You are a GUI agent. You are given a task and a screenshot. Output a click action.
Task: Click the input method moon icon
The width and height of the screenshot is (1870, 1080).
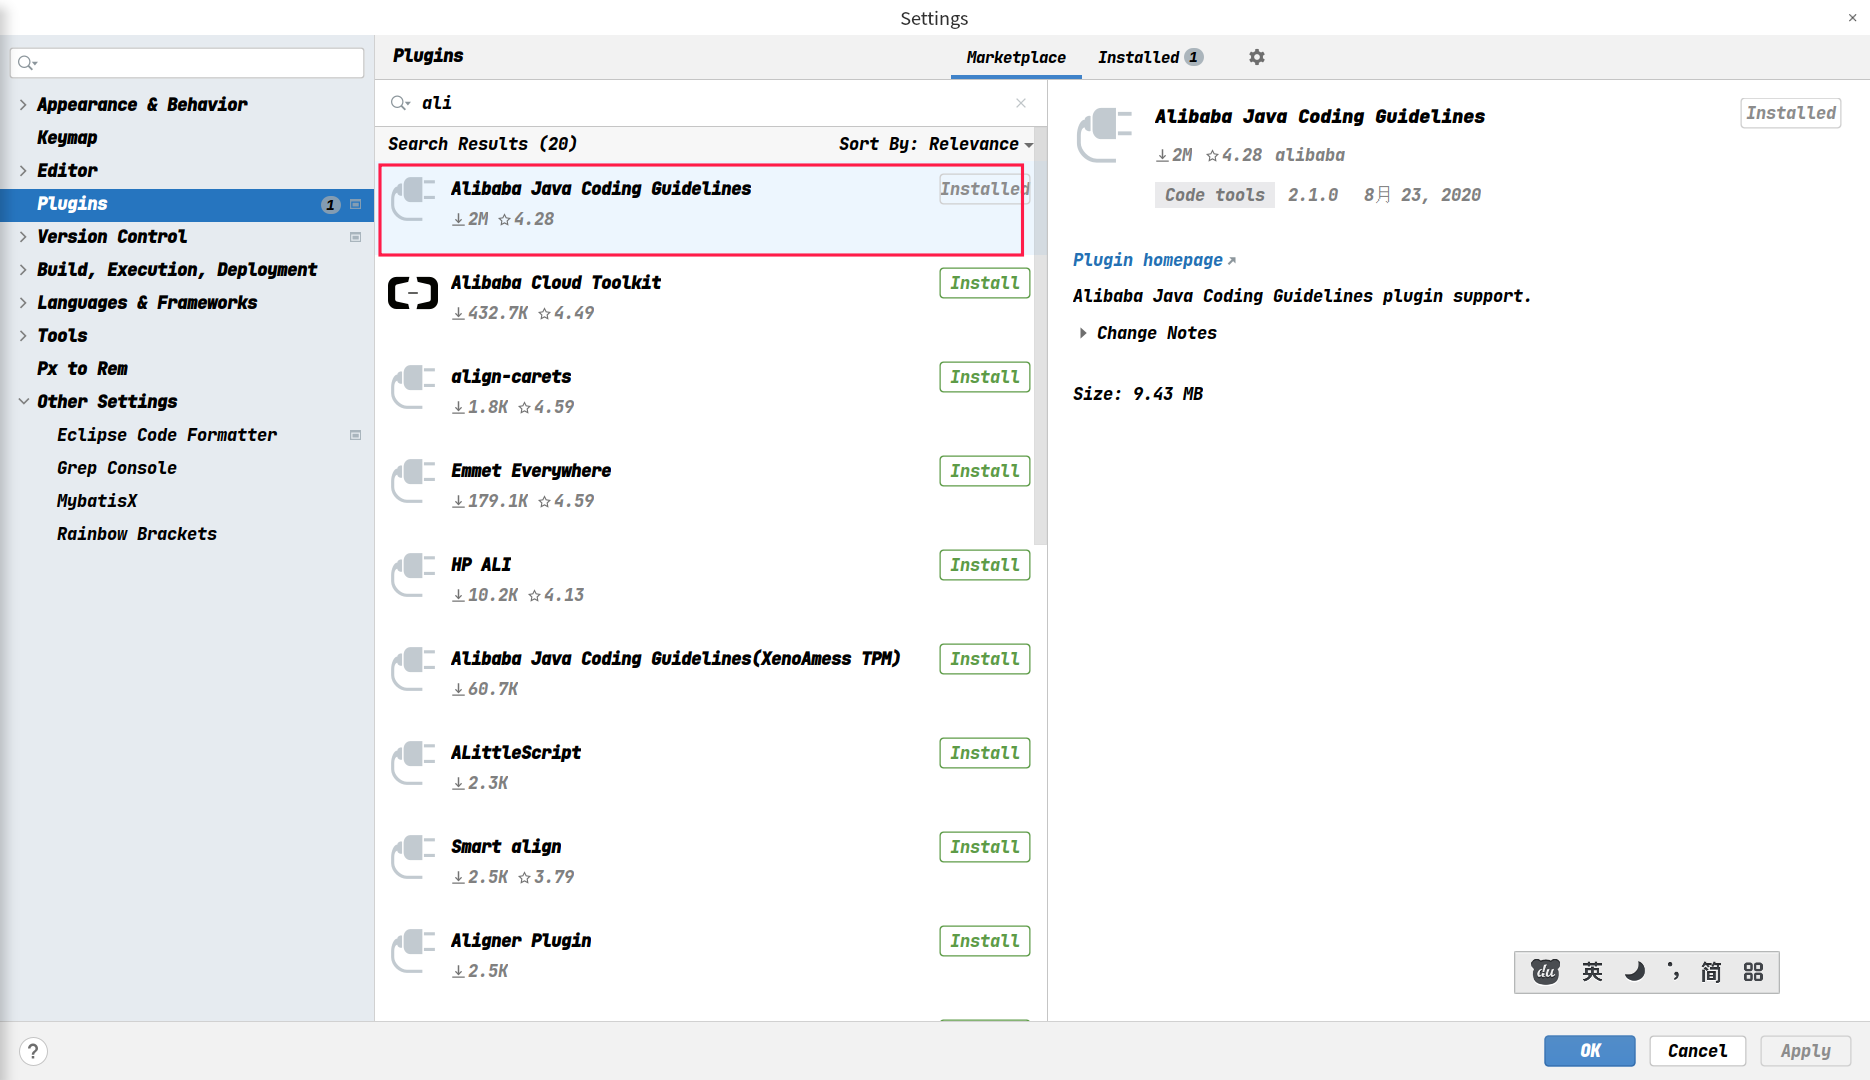[1635, 972]
